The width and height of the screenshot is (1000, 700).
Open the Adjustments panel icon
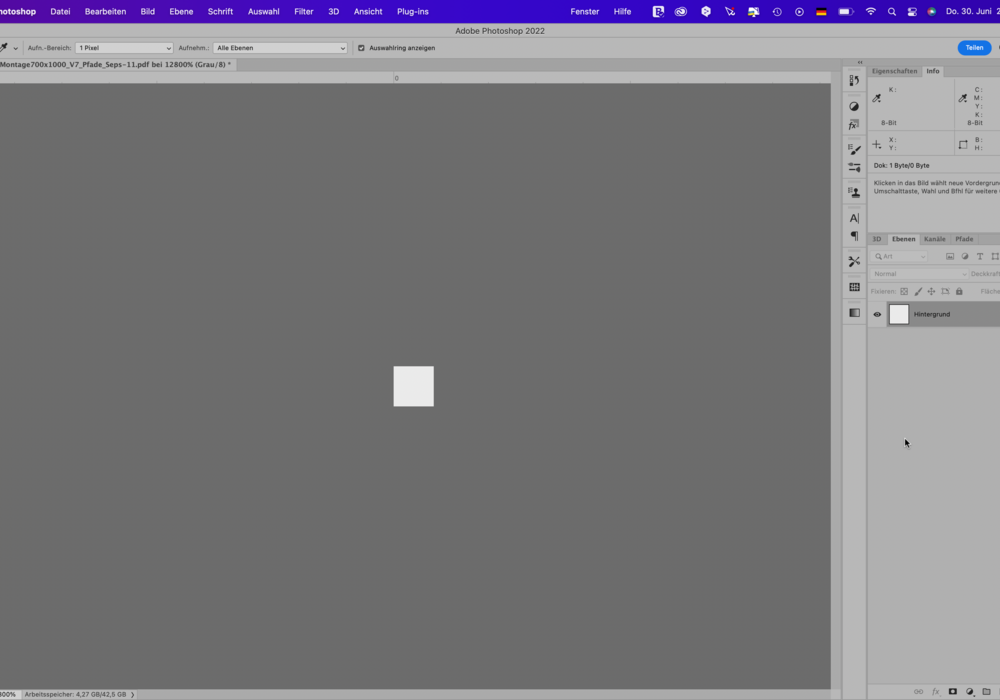coord(854,106)
